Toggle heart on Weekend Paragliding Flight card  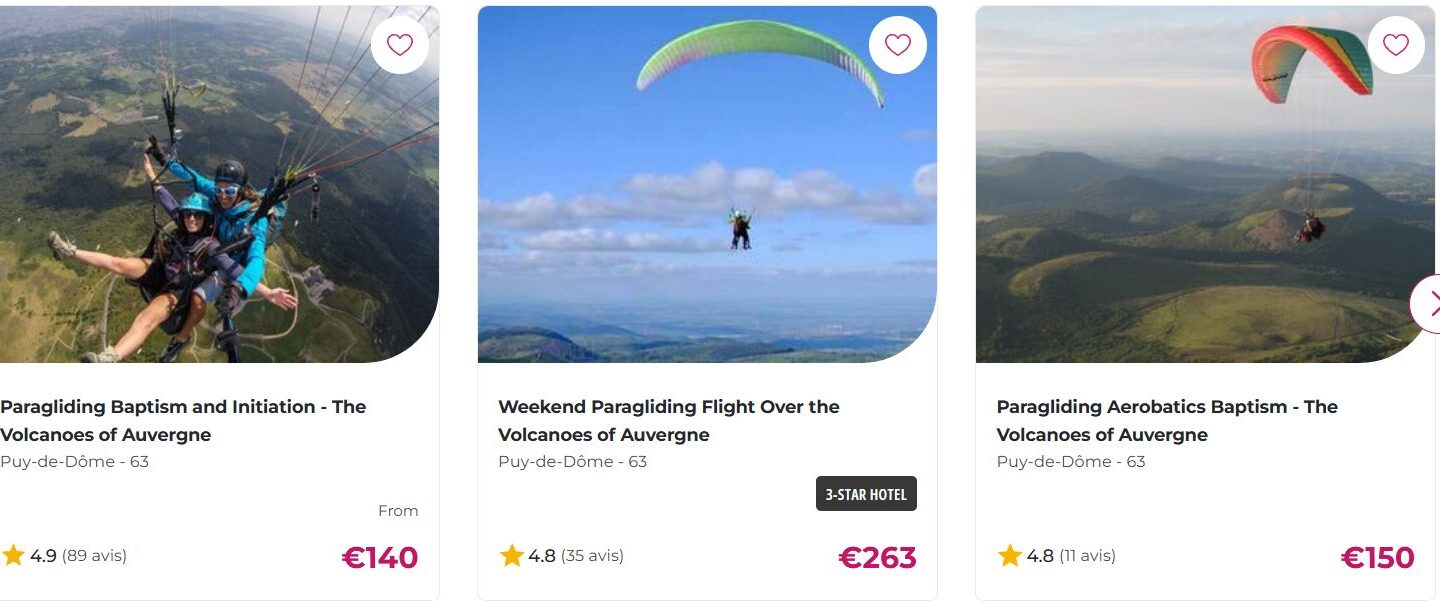coord(898,45)
